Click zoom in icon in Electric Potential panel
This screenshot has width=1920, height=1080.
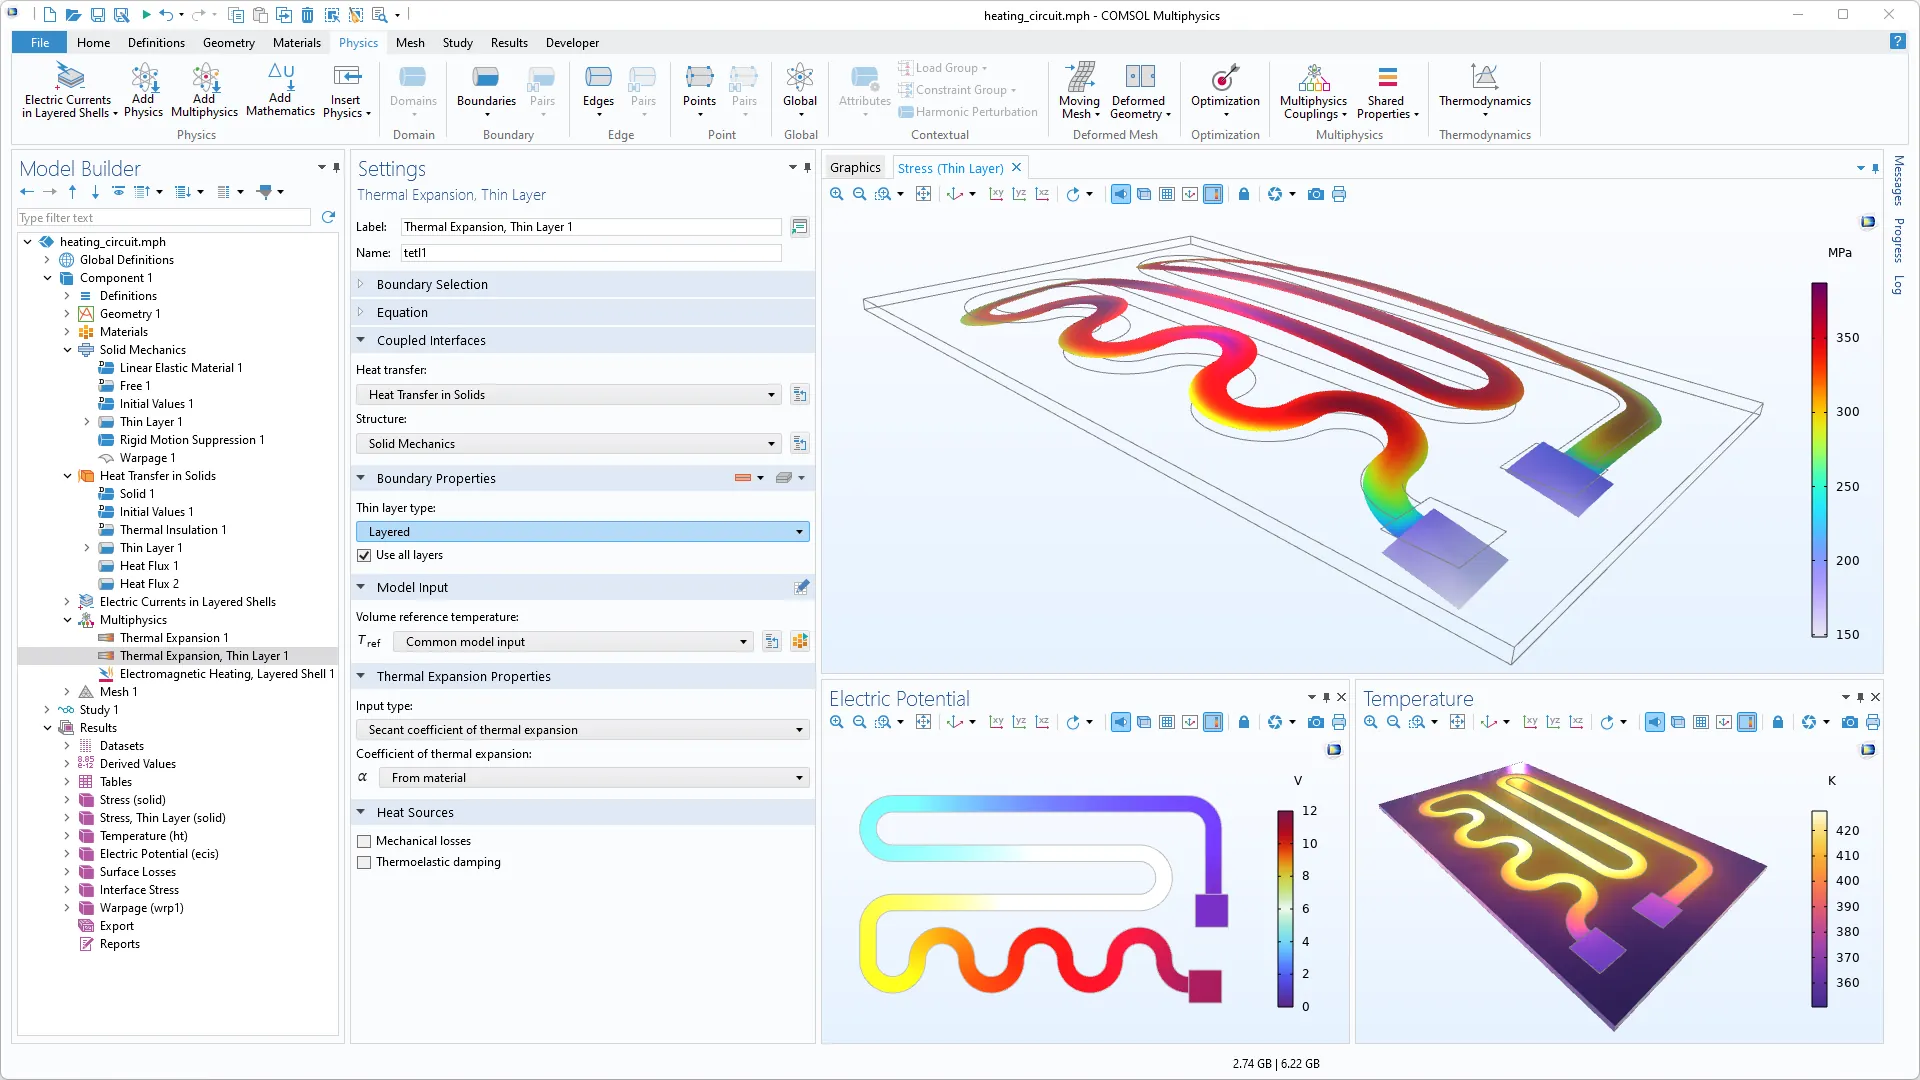click(x=837, y=722)
